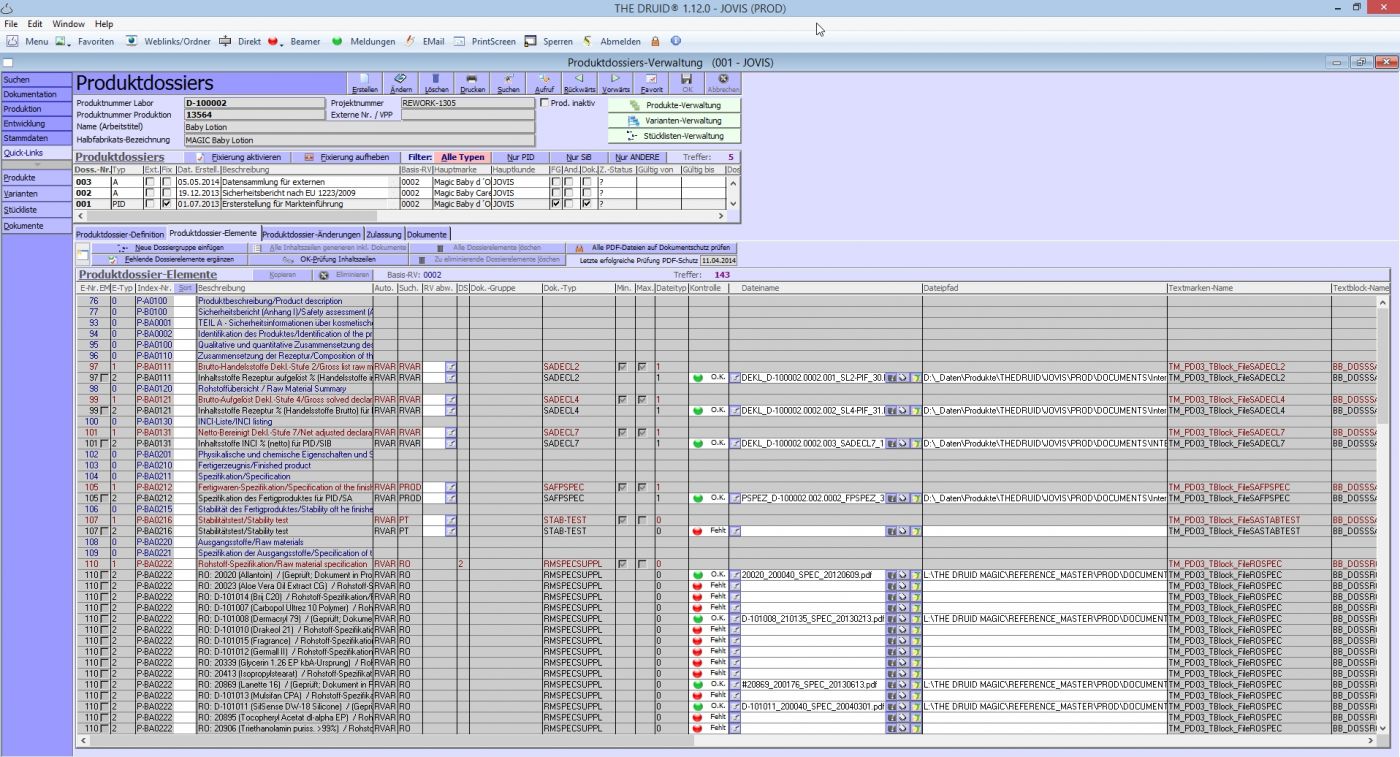The image size is (1400, 757).
Task: Go back with the Rückwärts arrow
Action: click(579, 82)
